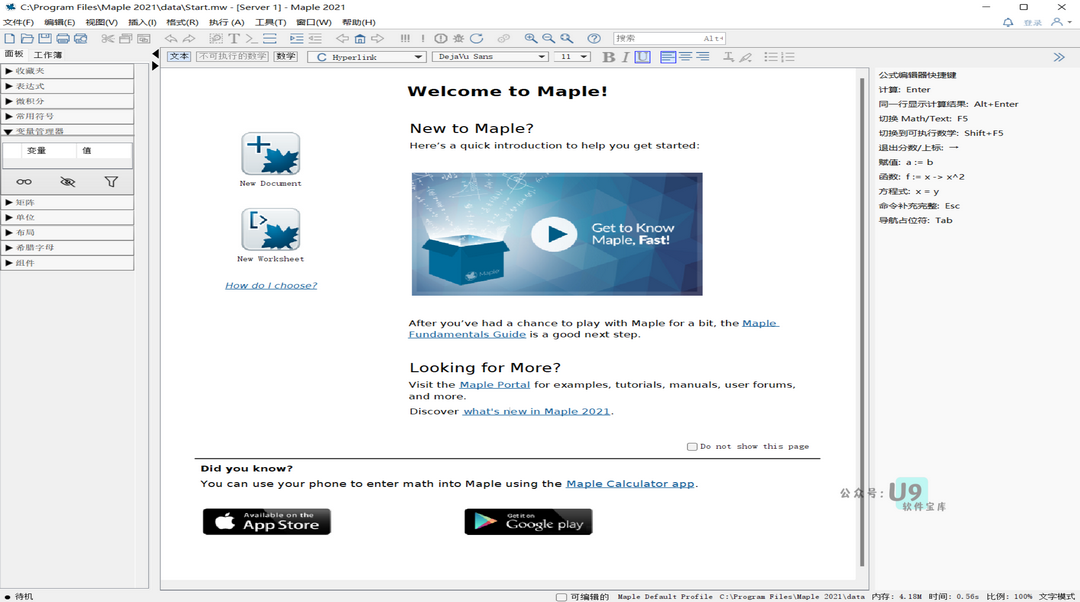Expand the 表达式 palette
The height and width of the screenshot is (602, 1080).
coord(68,86)
